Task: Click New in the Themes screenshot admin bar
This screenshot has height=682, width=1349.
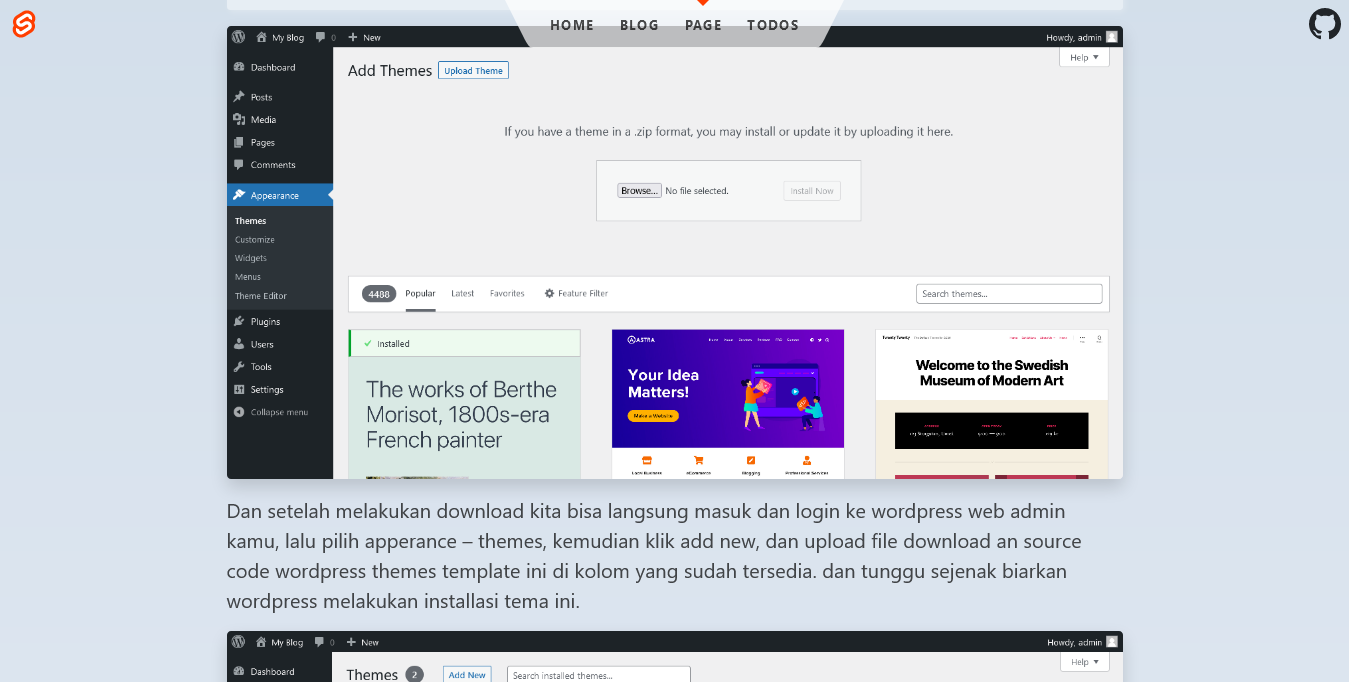Action: click(363, 642)
